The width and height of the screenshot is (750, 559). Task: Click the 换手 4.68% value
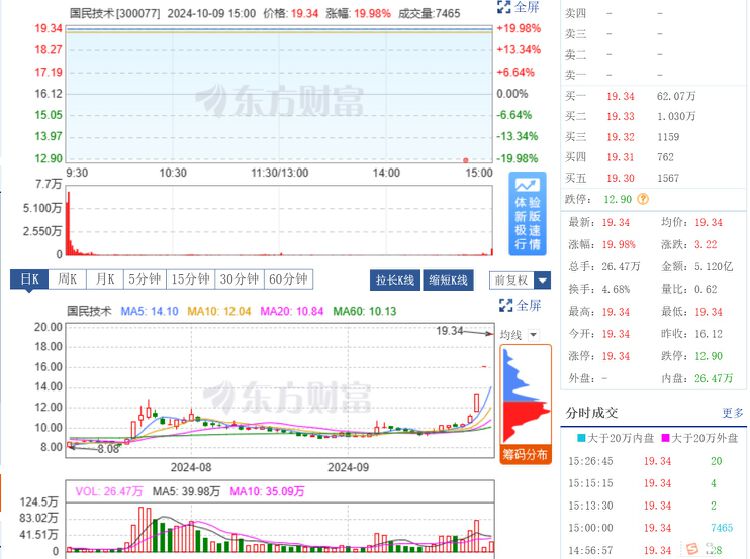(x=616, y=289)
